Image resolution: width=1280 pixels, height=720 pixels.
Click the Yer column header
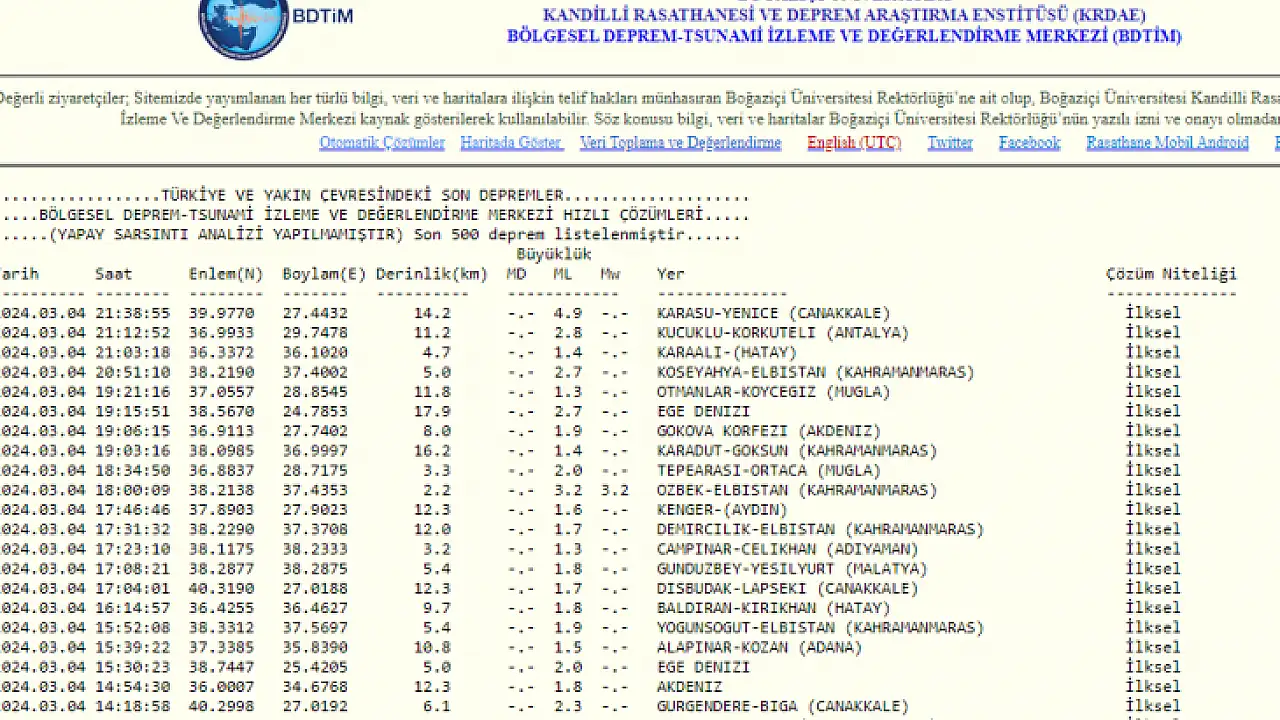click(x=670, y=274)
